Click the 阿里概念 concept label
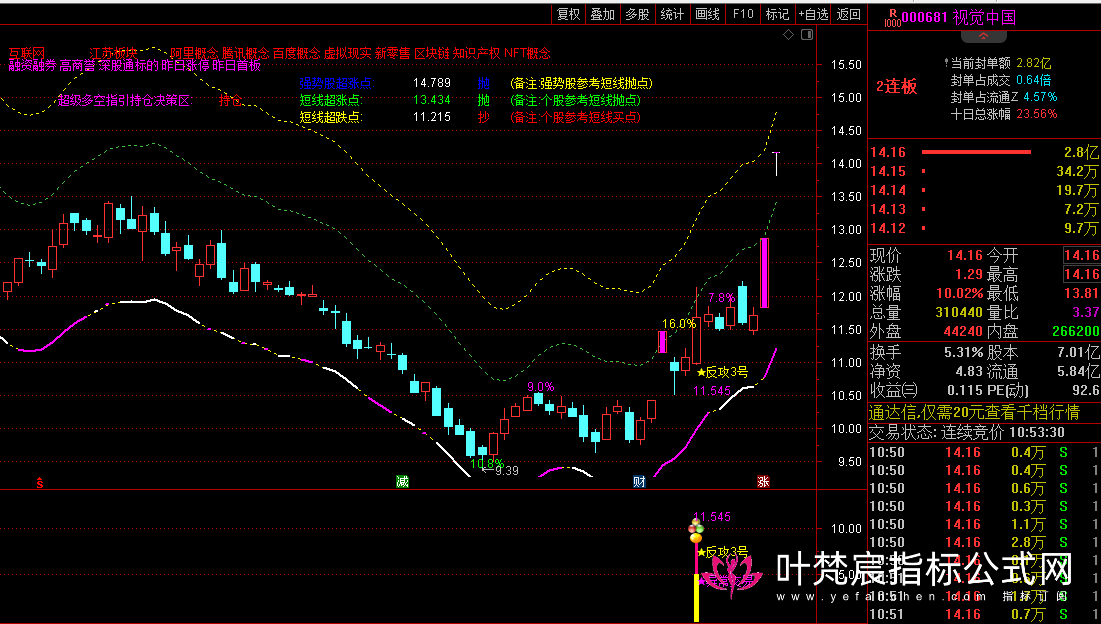Screen dimensions: 1101x624 [x=194, y=53]
